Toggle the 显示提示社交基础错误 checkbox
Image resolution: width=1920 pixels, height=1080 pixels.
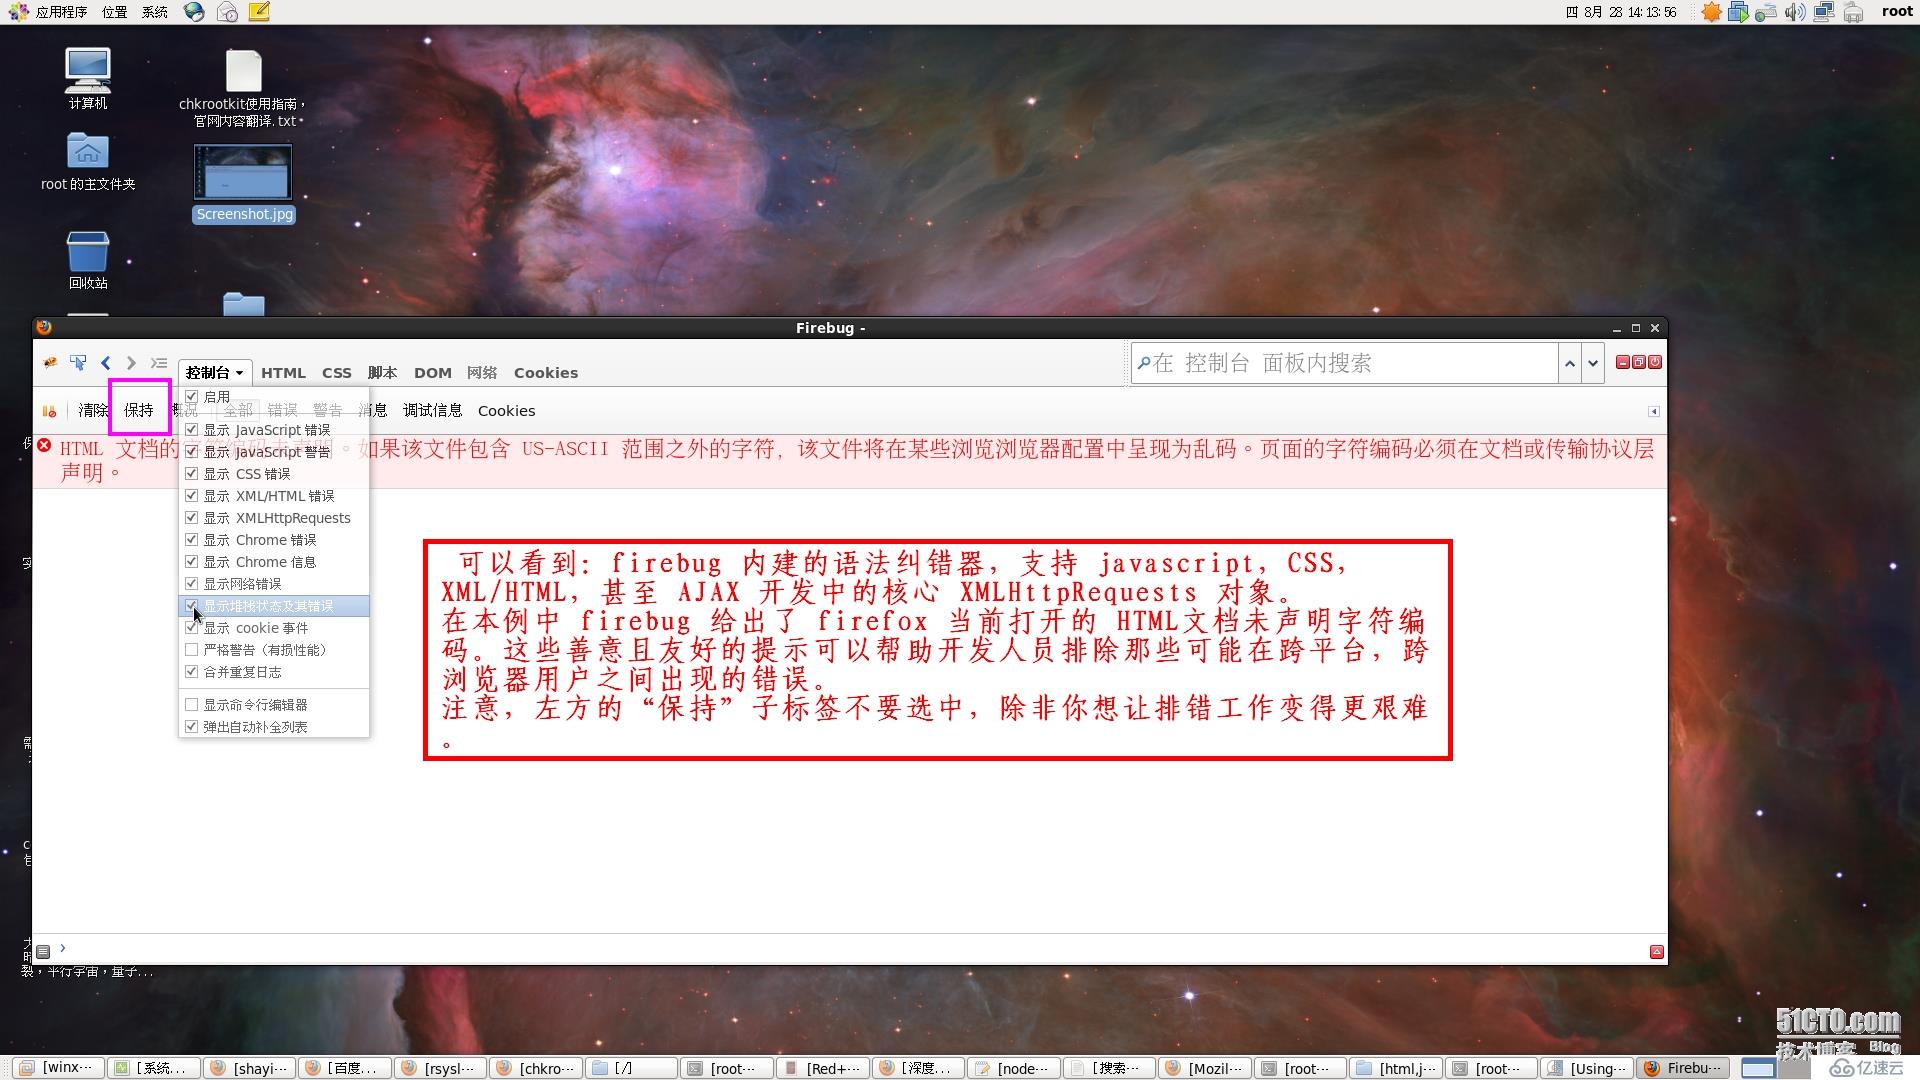click(x=193, y=605)
